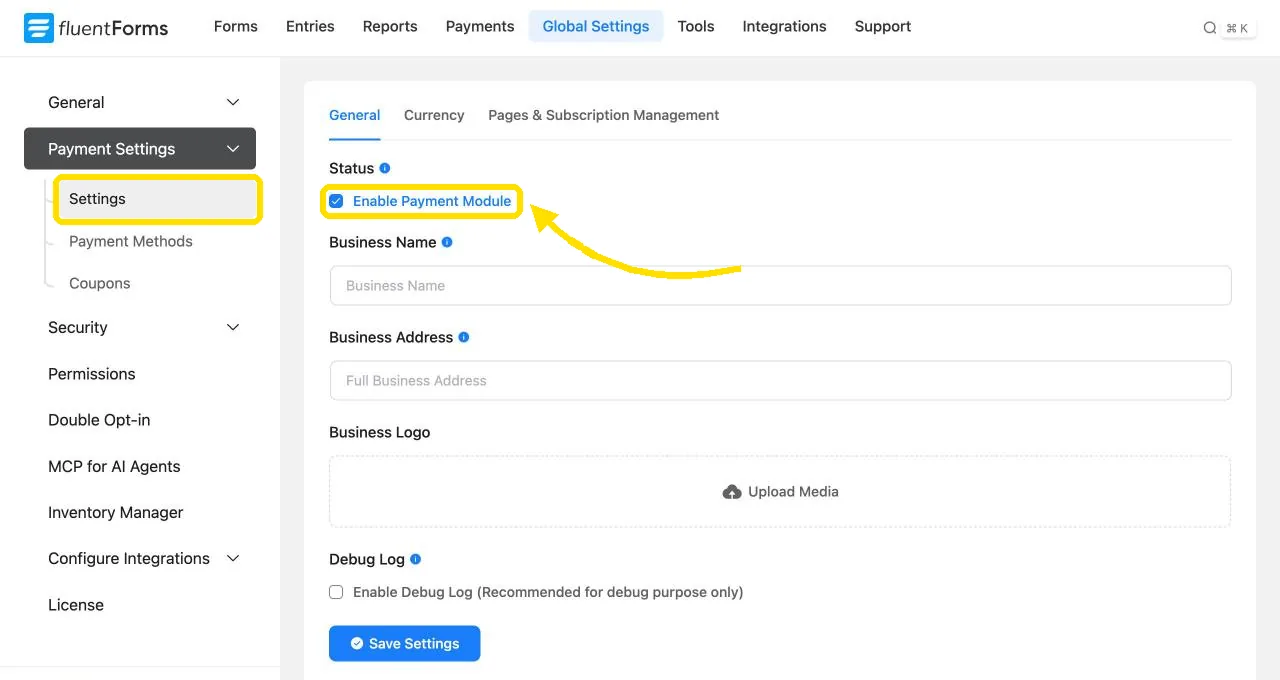The height and width of the screenshot is (680, 1280).
Task: Click the ⌘K search shortcut badge
Action: [x=1238, y=28]
